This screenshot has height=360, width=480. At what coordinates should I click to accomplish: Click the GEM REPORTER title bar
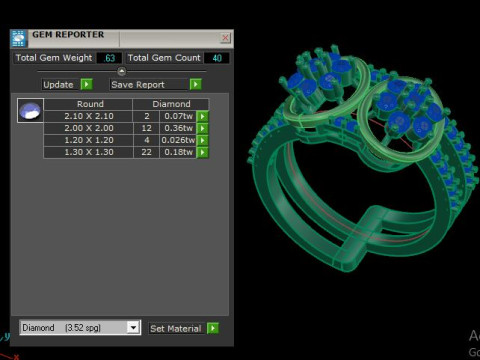(123, 38)
